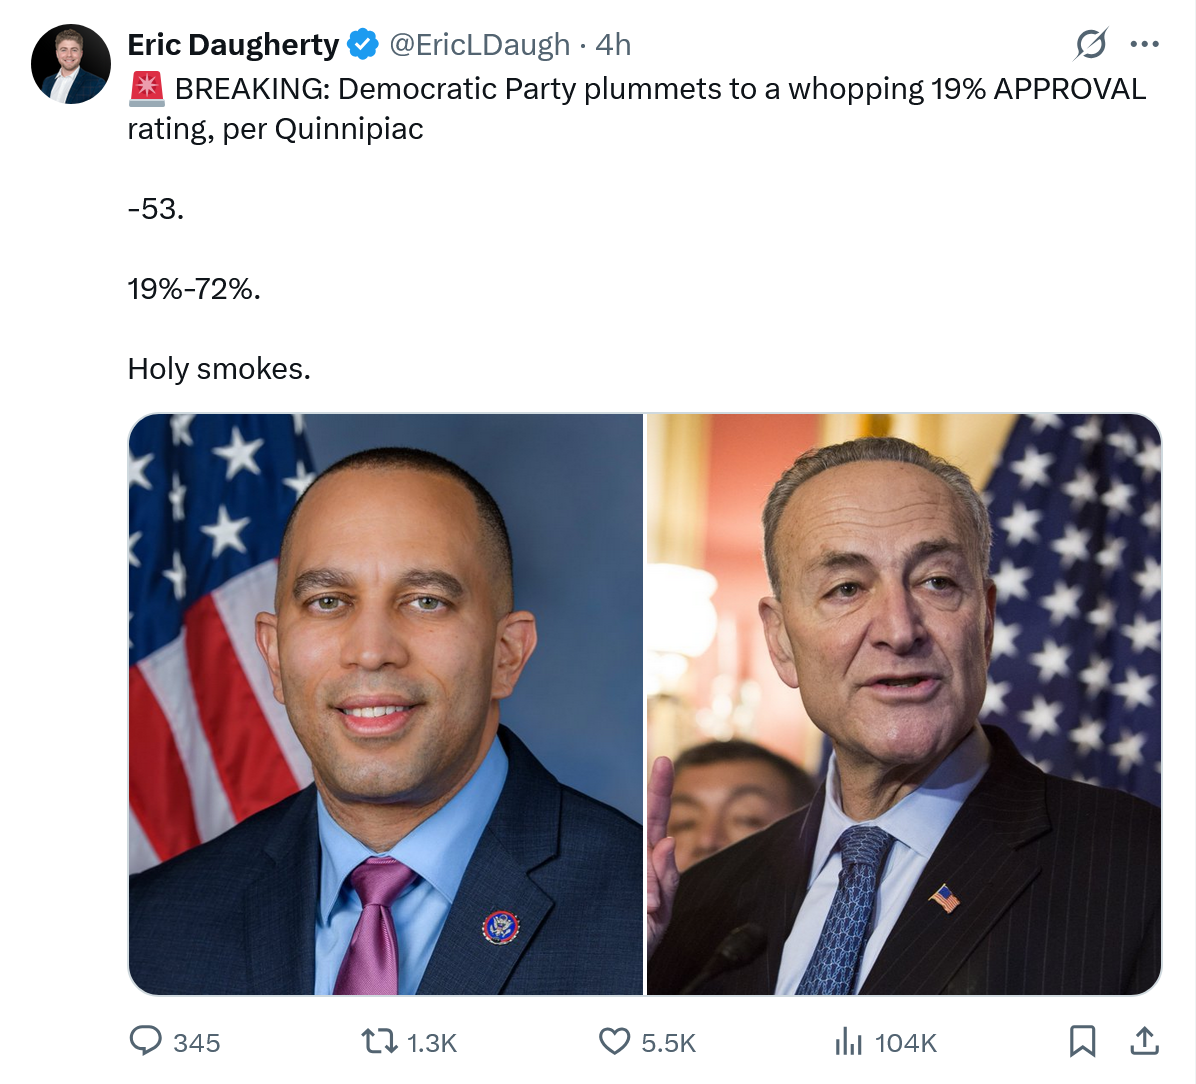Screen dimensions: 1196x1084
Task: Open the @EricLDaugh handle link
Action: click(479, 45)
